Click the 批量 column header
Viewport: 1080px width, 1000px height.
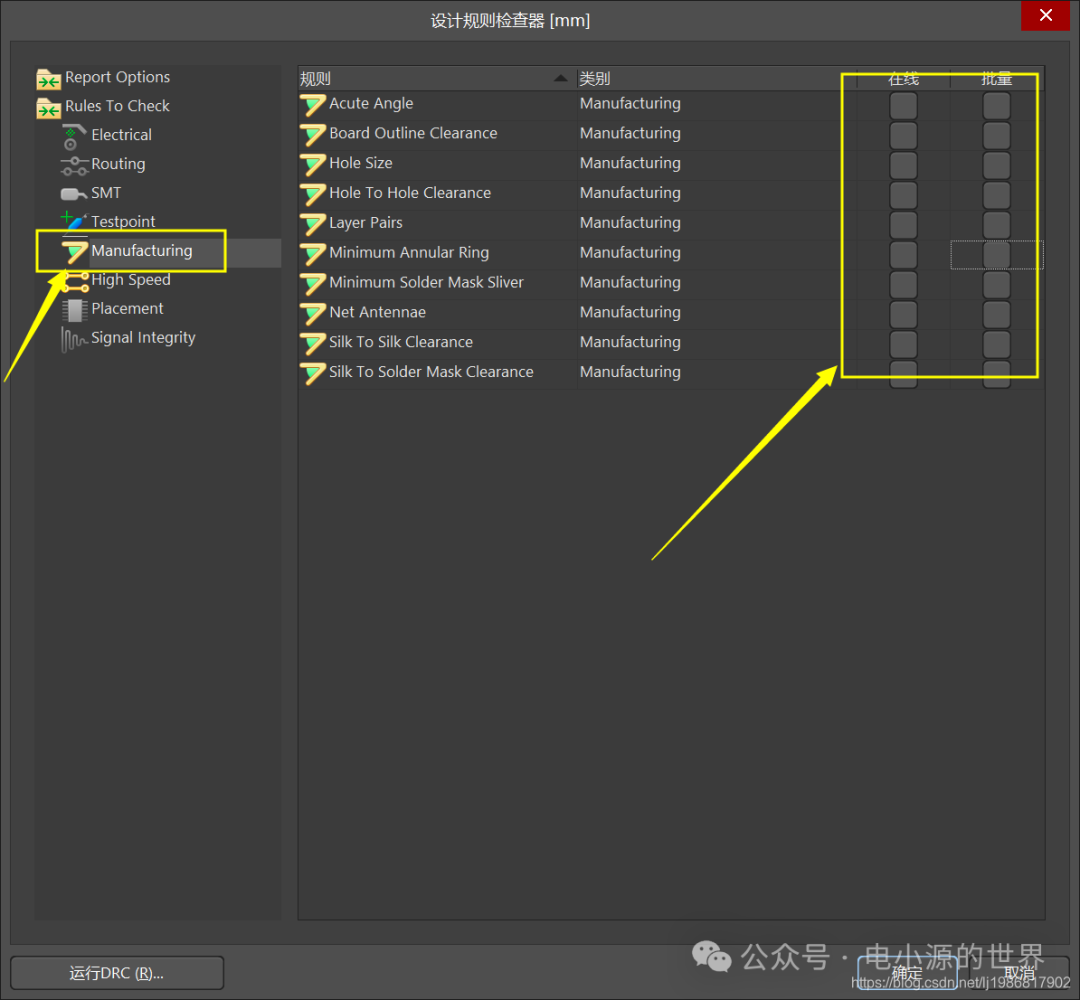[x=996, y=79]
